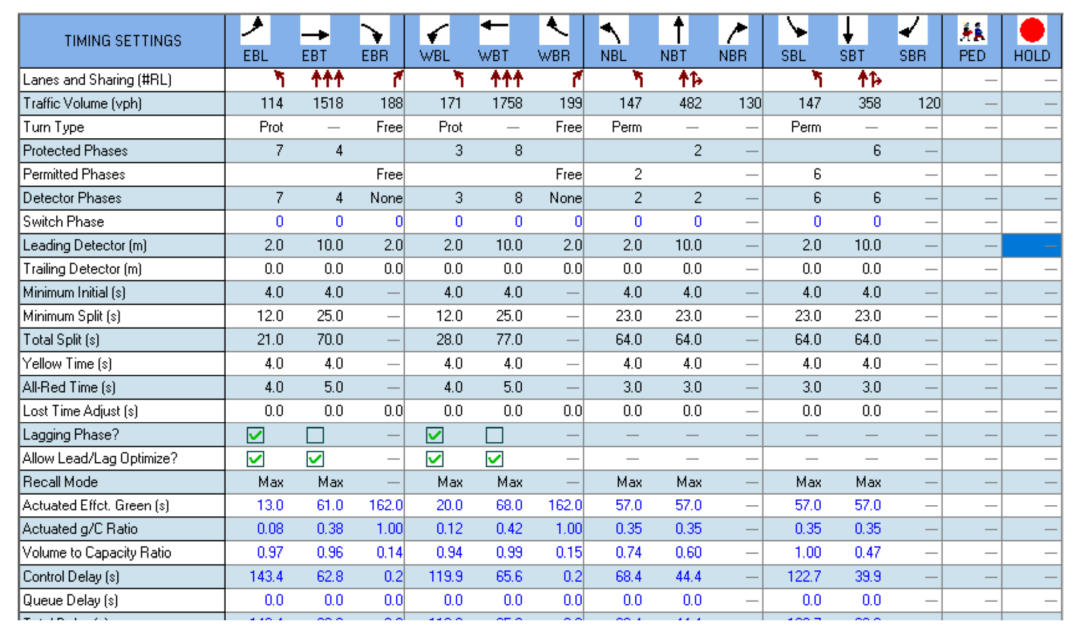
Task: Click the EBL eastbound left arrow icon
Action: tap(256, 30)
